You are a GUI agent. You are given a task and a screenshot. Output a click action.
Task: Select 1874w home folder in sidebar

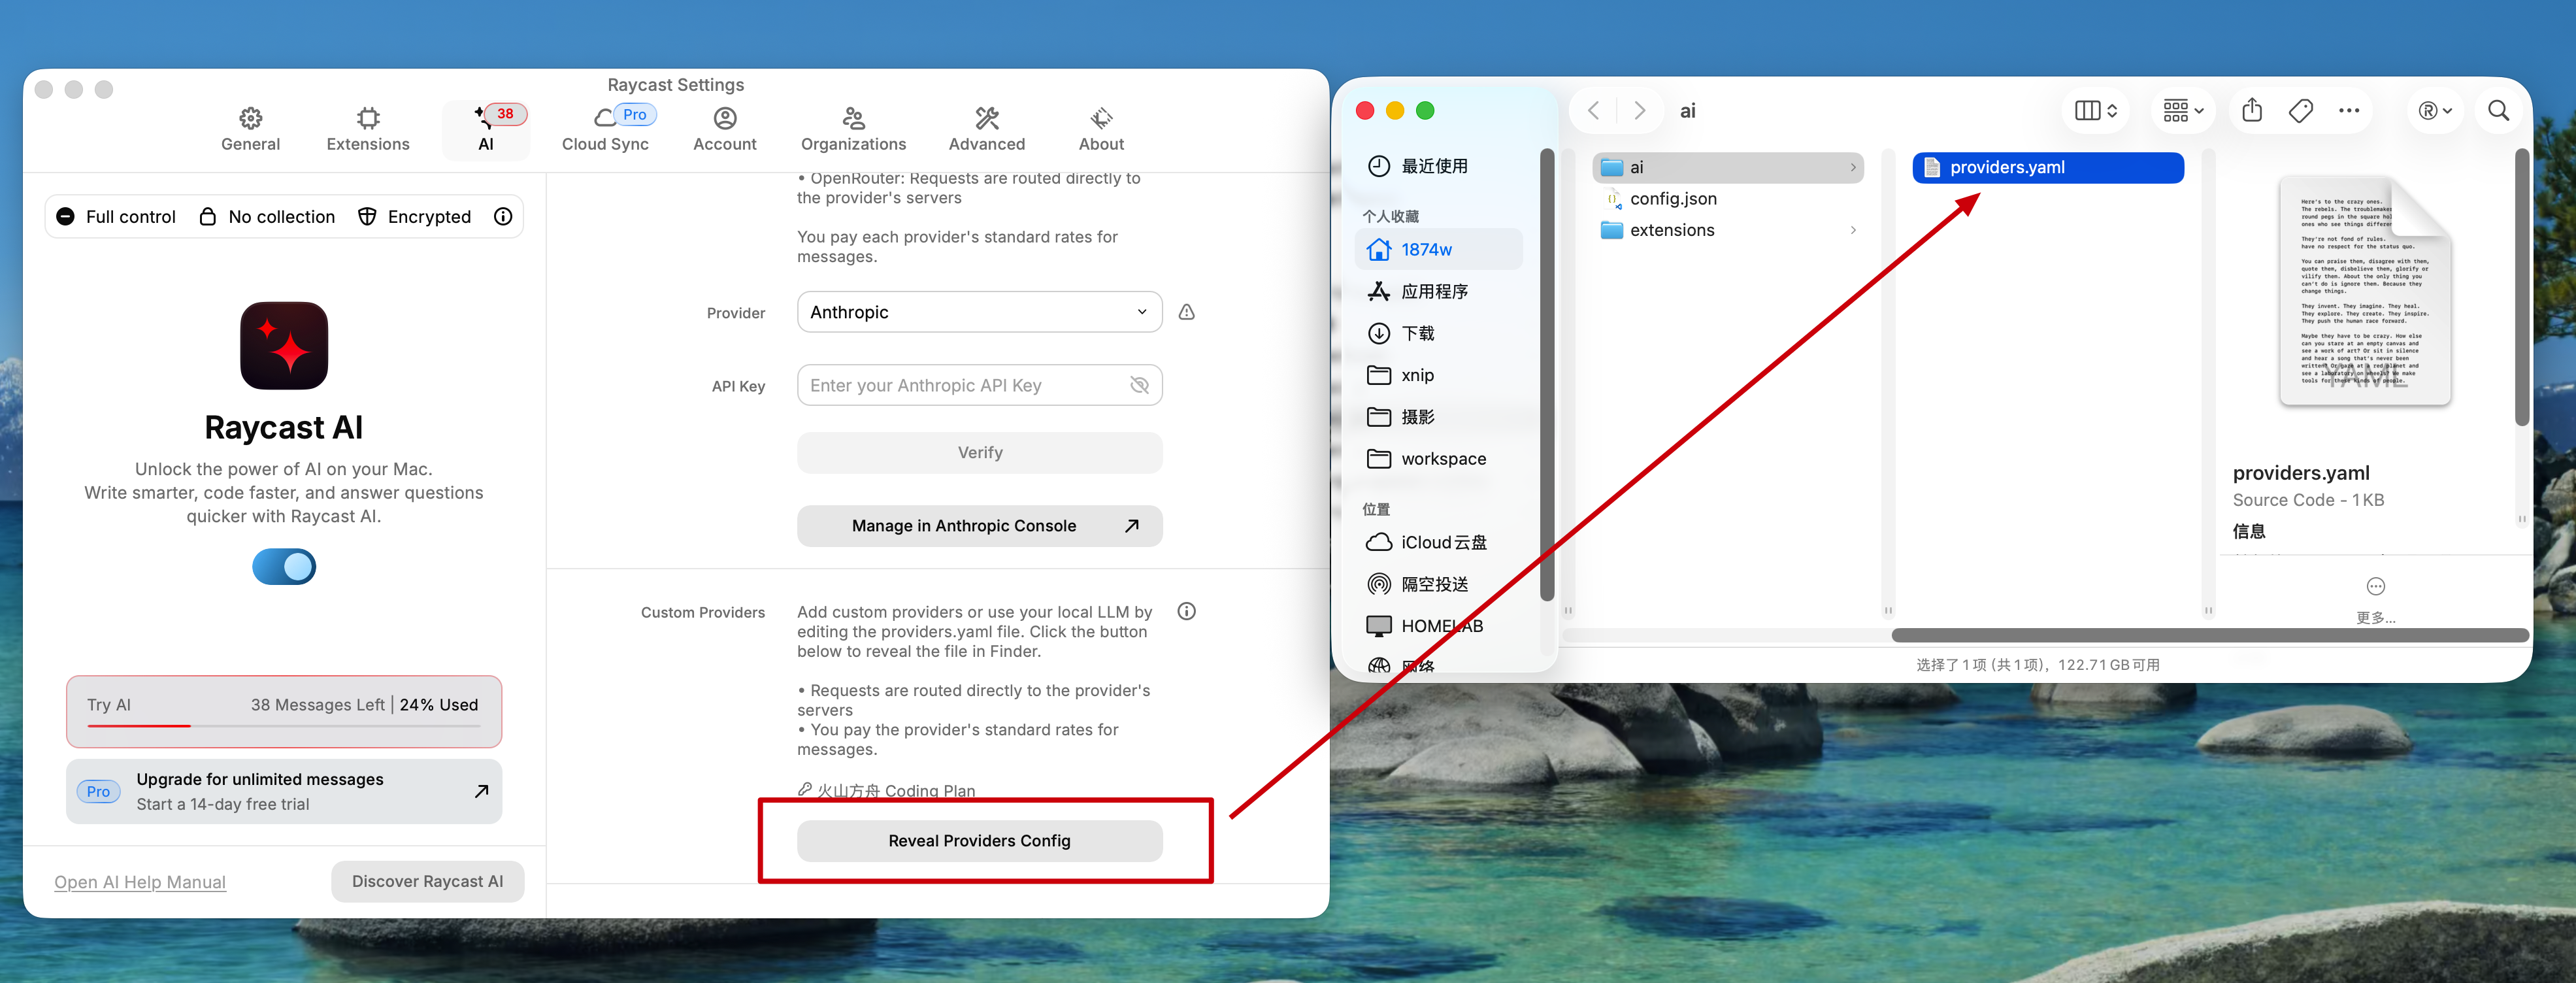pos(1438,249)
